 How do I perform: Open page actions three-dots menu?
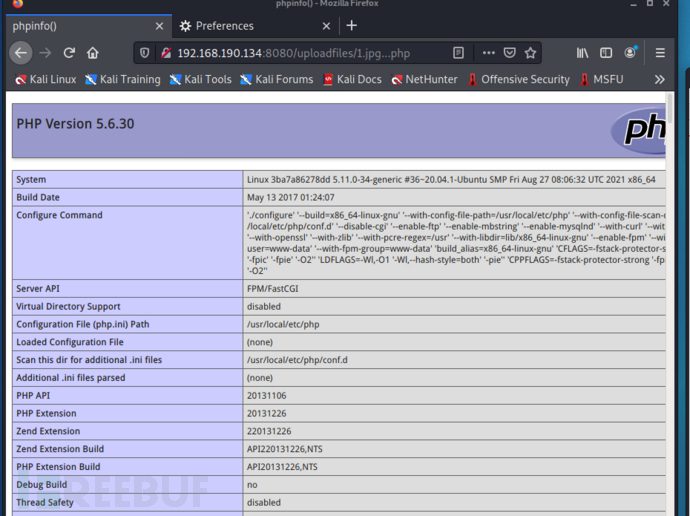488,53
